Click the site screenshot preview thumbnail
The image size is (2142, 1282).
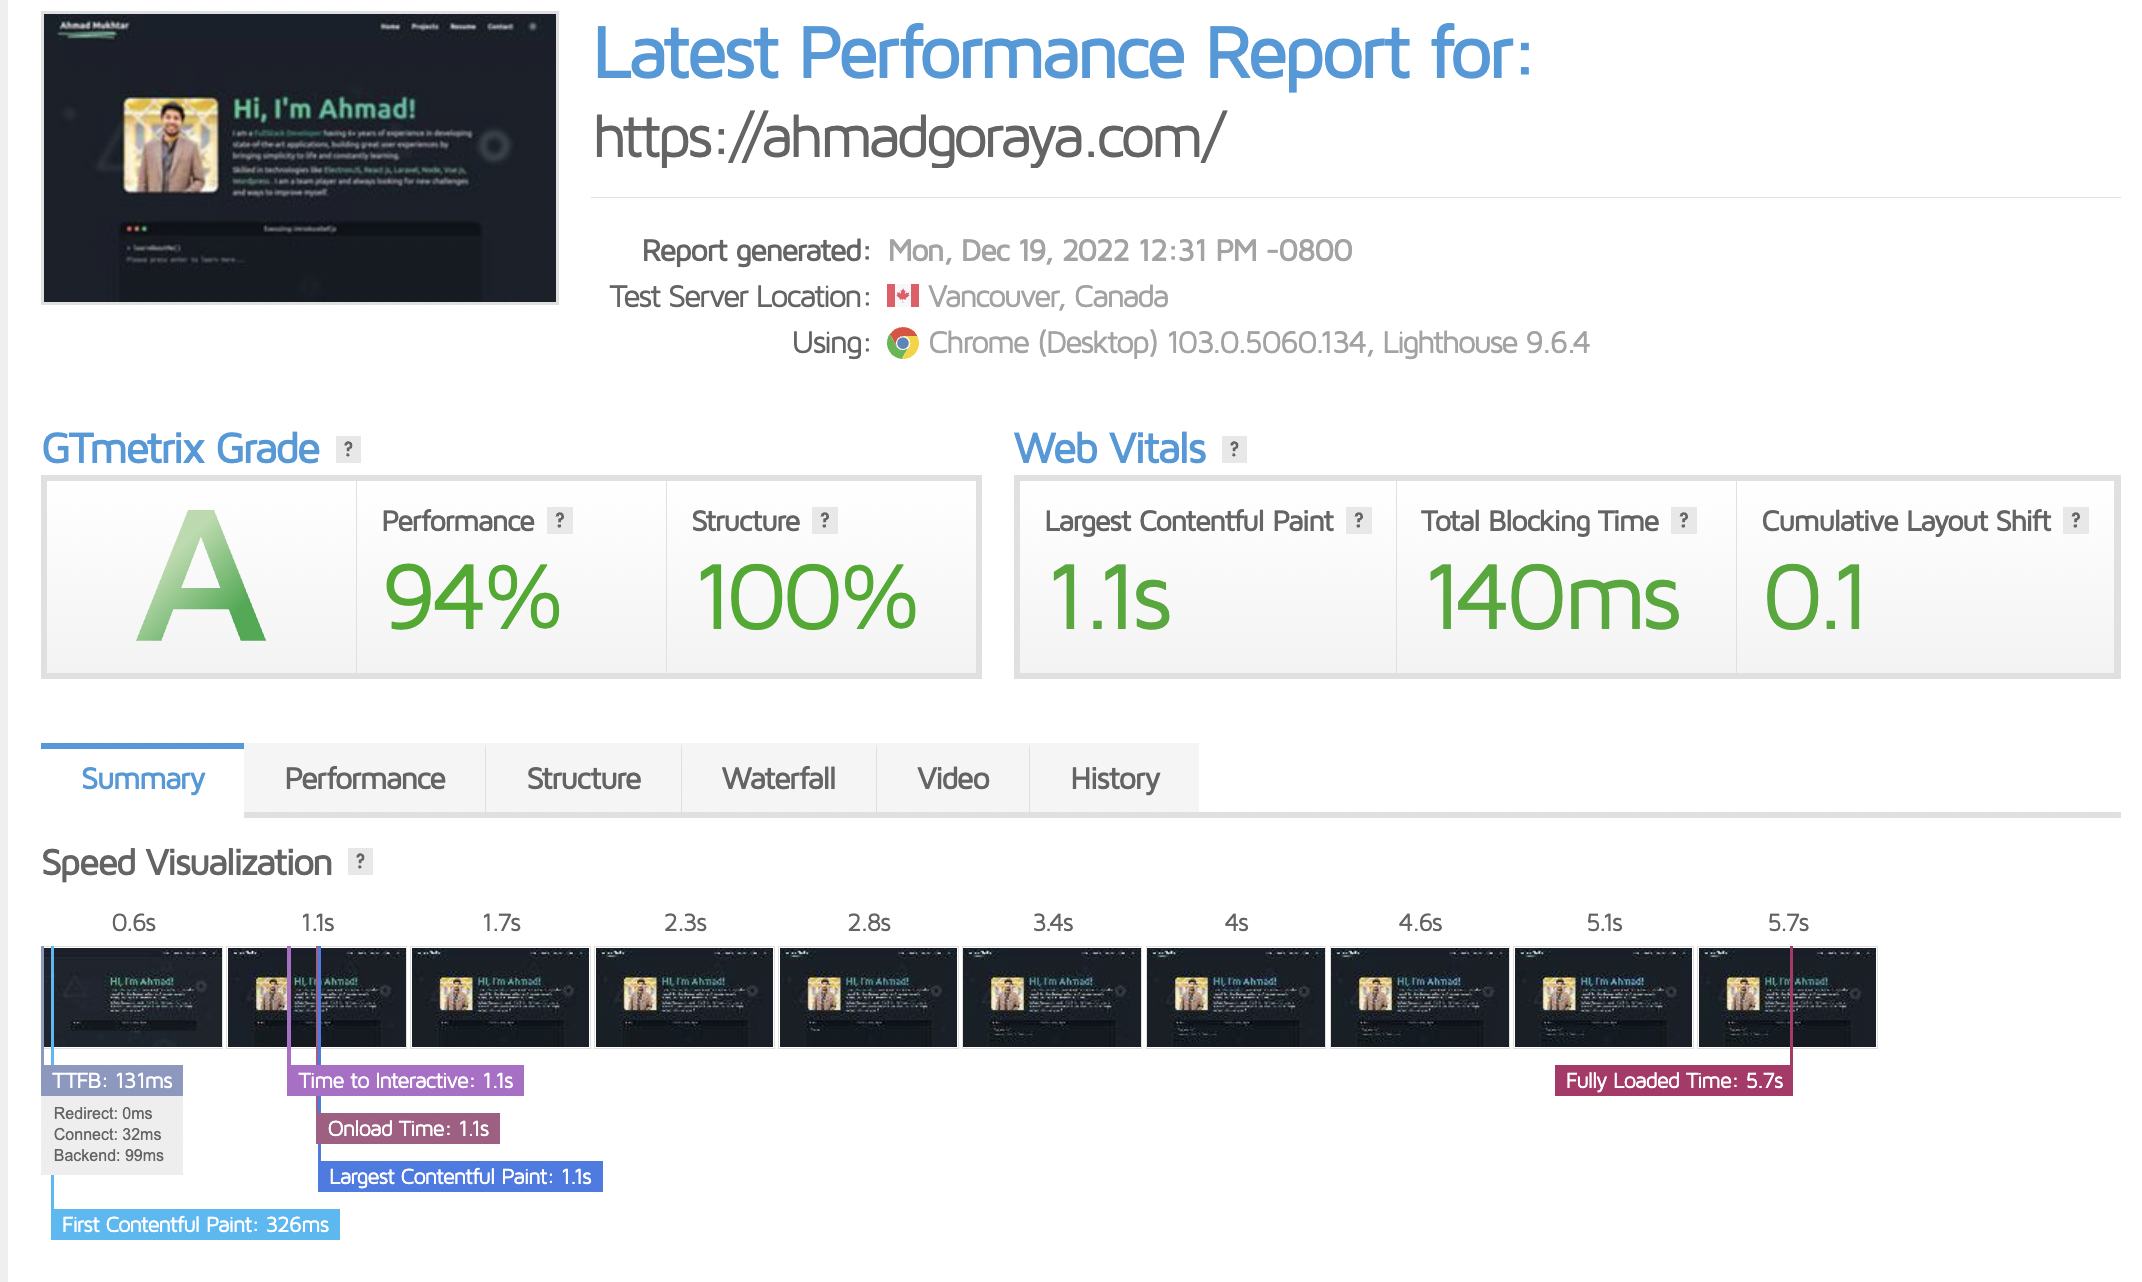tap(300, 158)
